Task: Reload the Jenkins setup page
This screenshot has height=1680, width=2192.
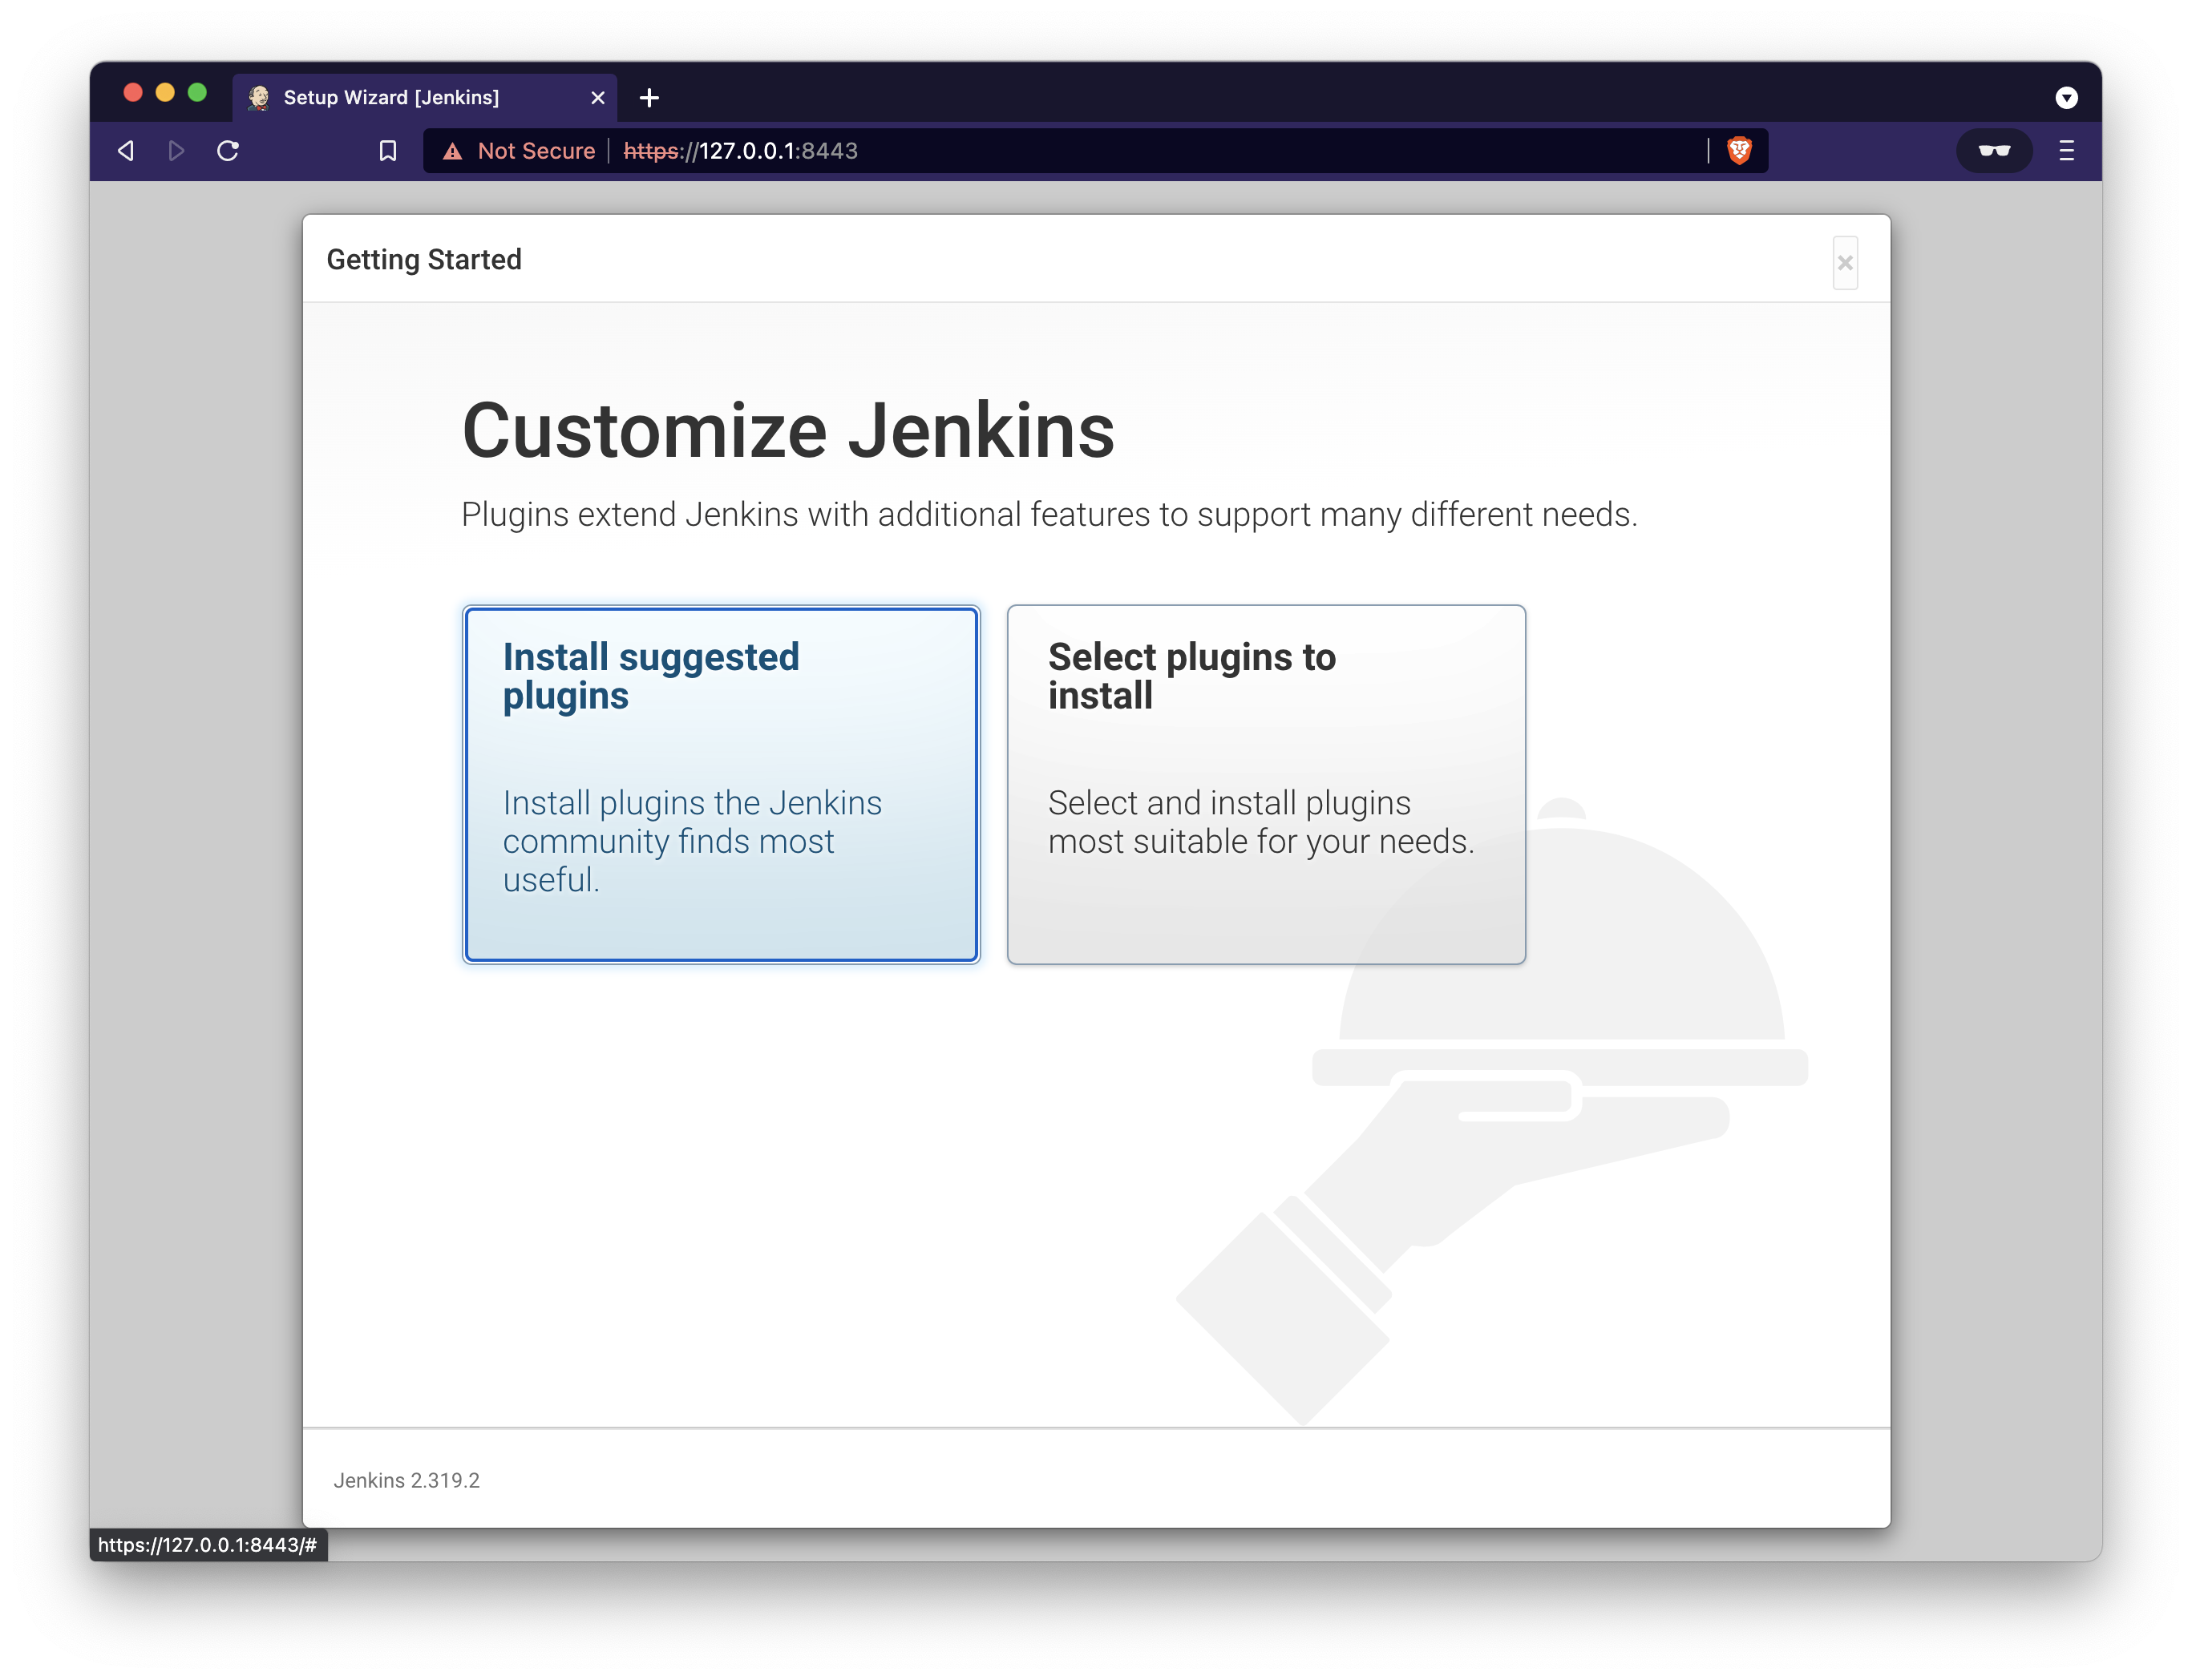Action: tap(228, 151)
